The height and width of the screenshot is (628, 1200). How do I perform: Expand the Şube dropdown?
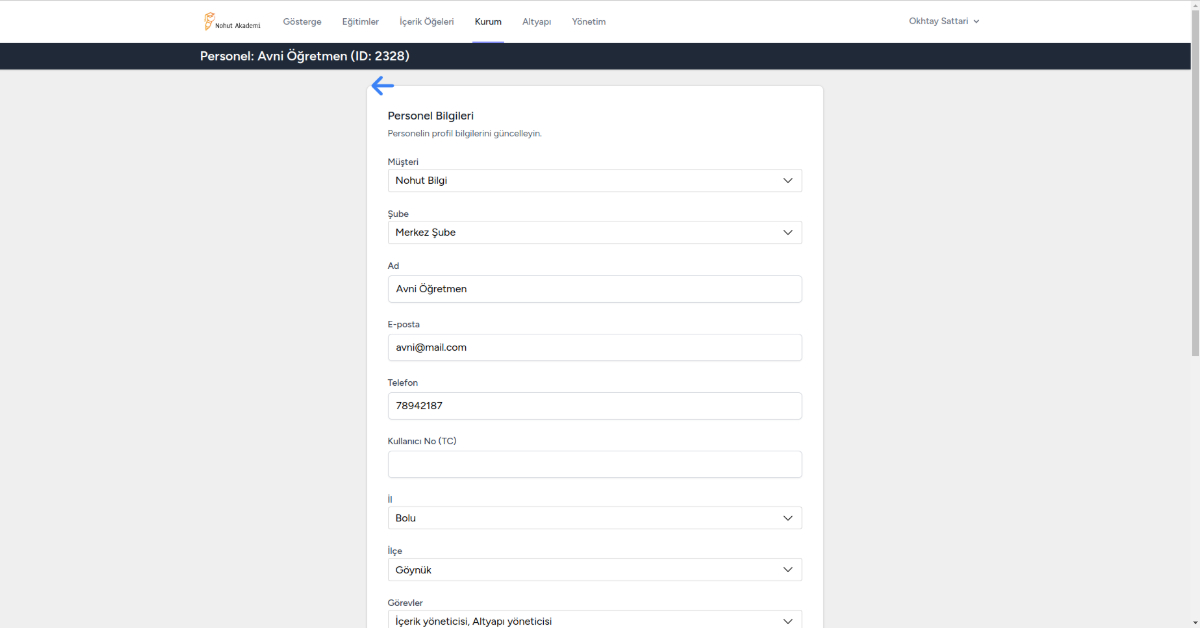[x=594, y=233]
